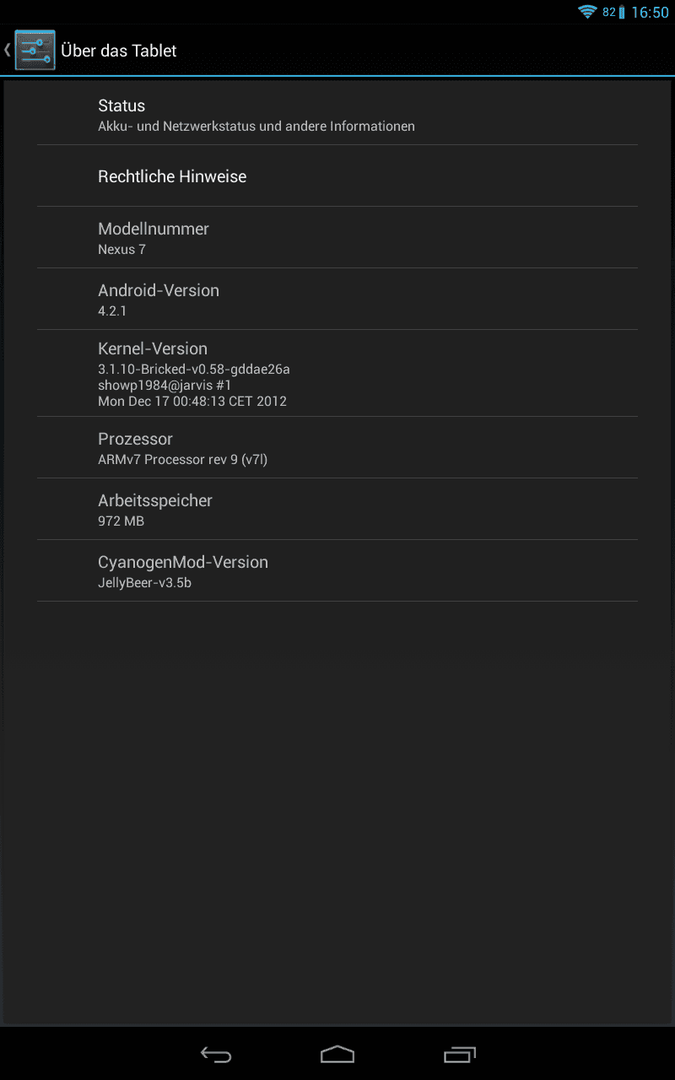675x1080 pixels.
Task: Tap the Settings app icon in header
Action: 35,50
